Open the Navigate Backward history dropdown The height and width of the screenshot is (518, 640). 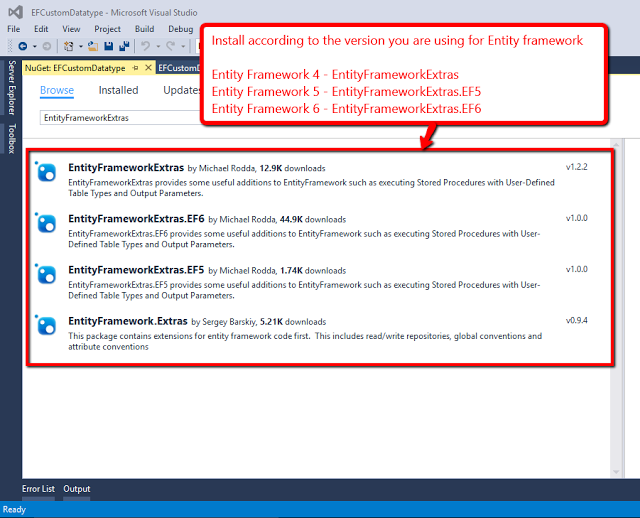[35, 47]
